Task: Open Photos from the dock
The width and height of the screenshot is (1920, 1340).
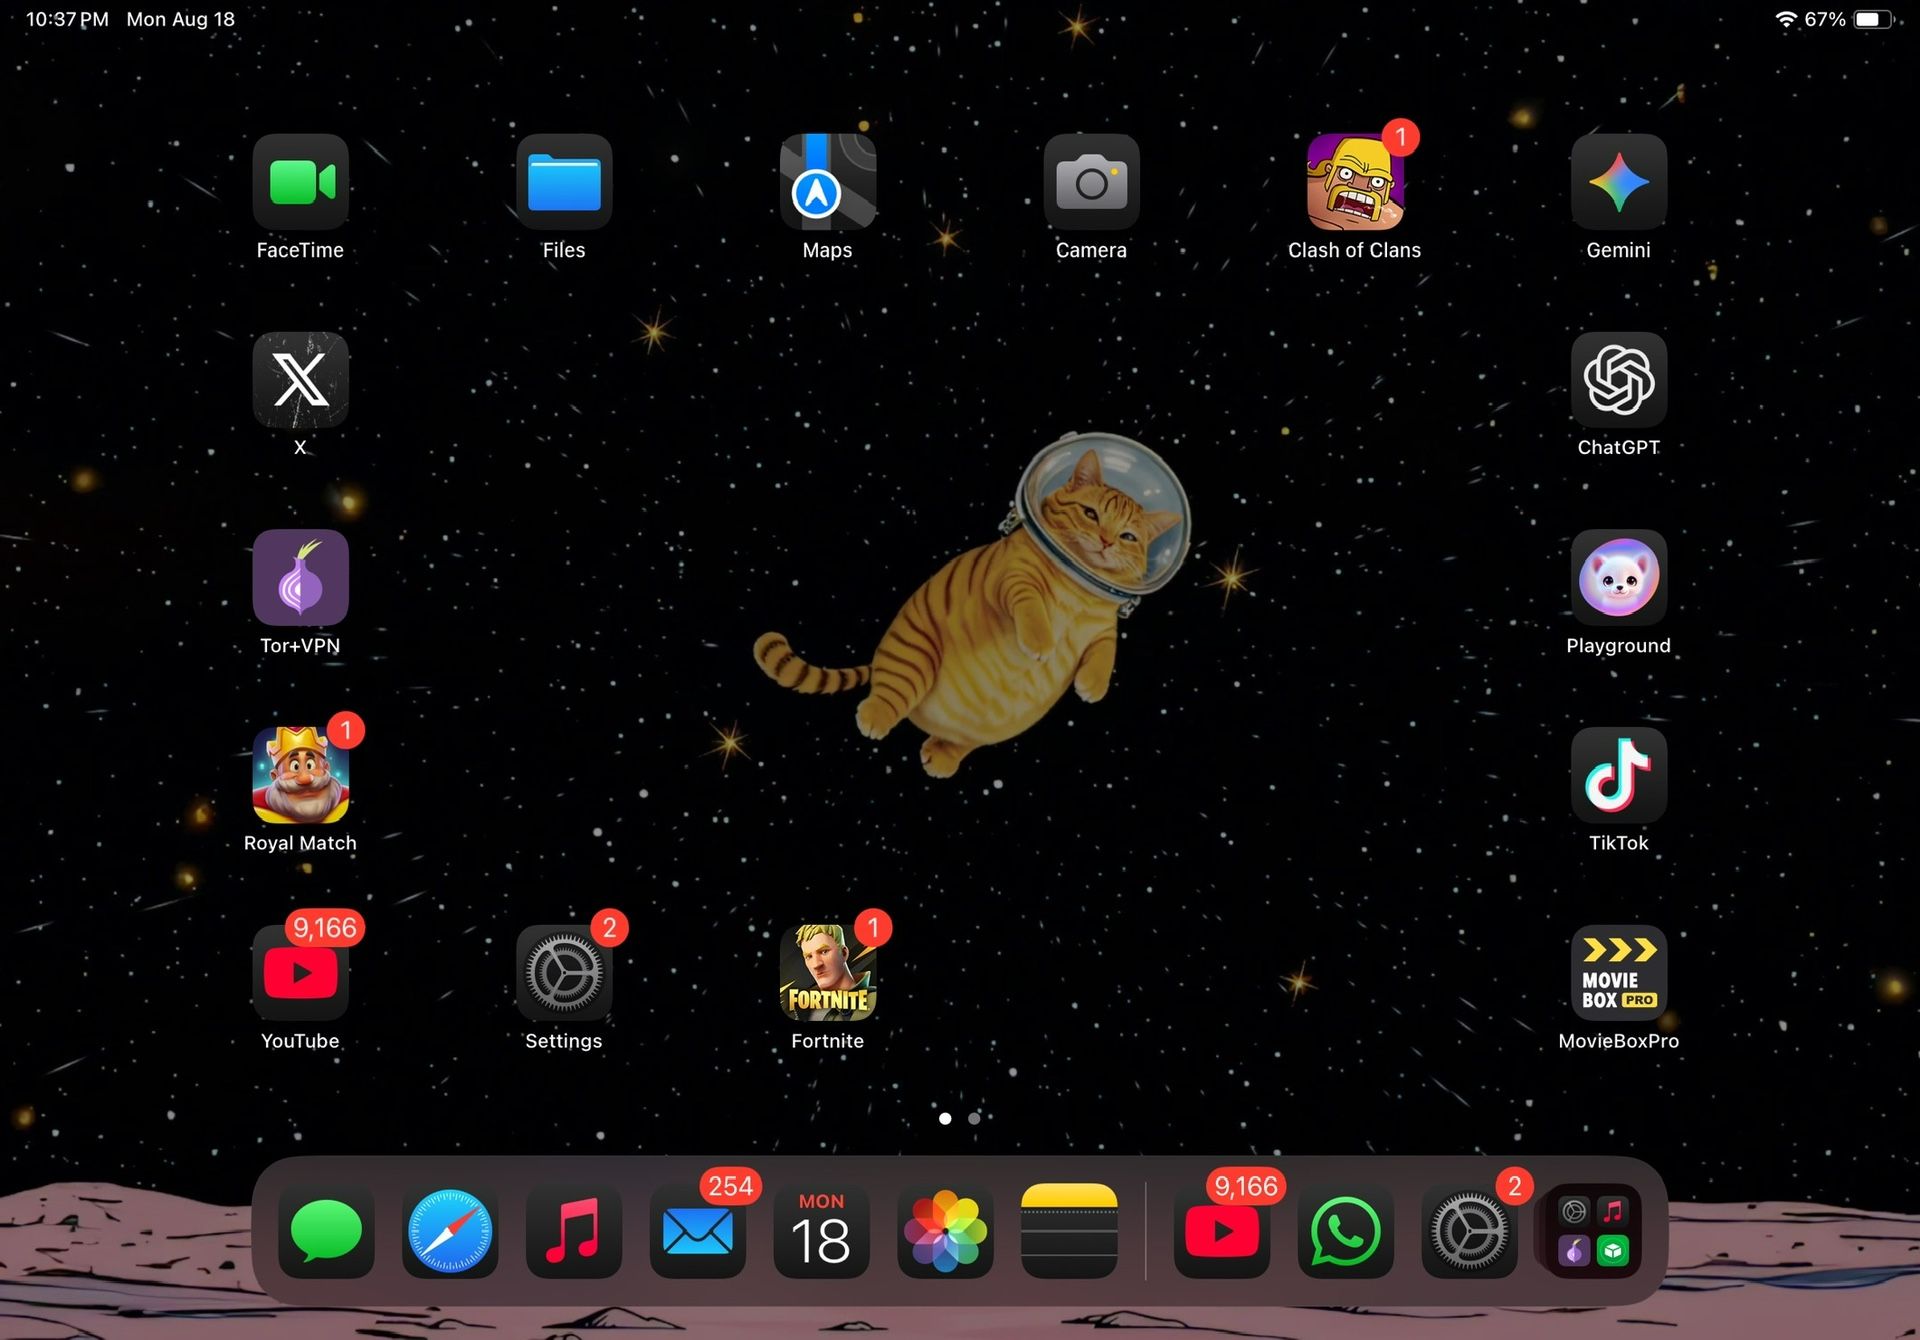Action: tap(945, 1231)
